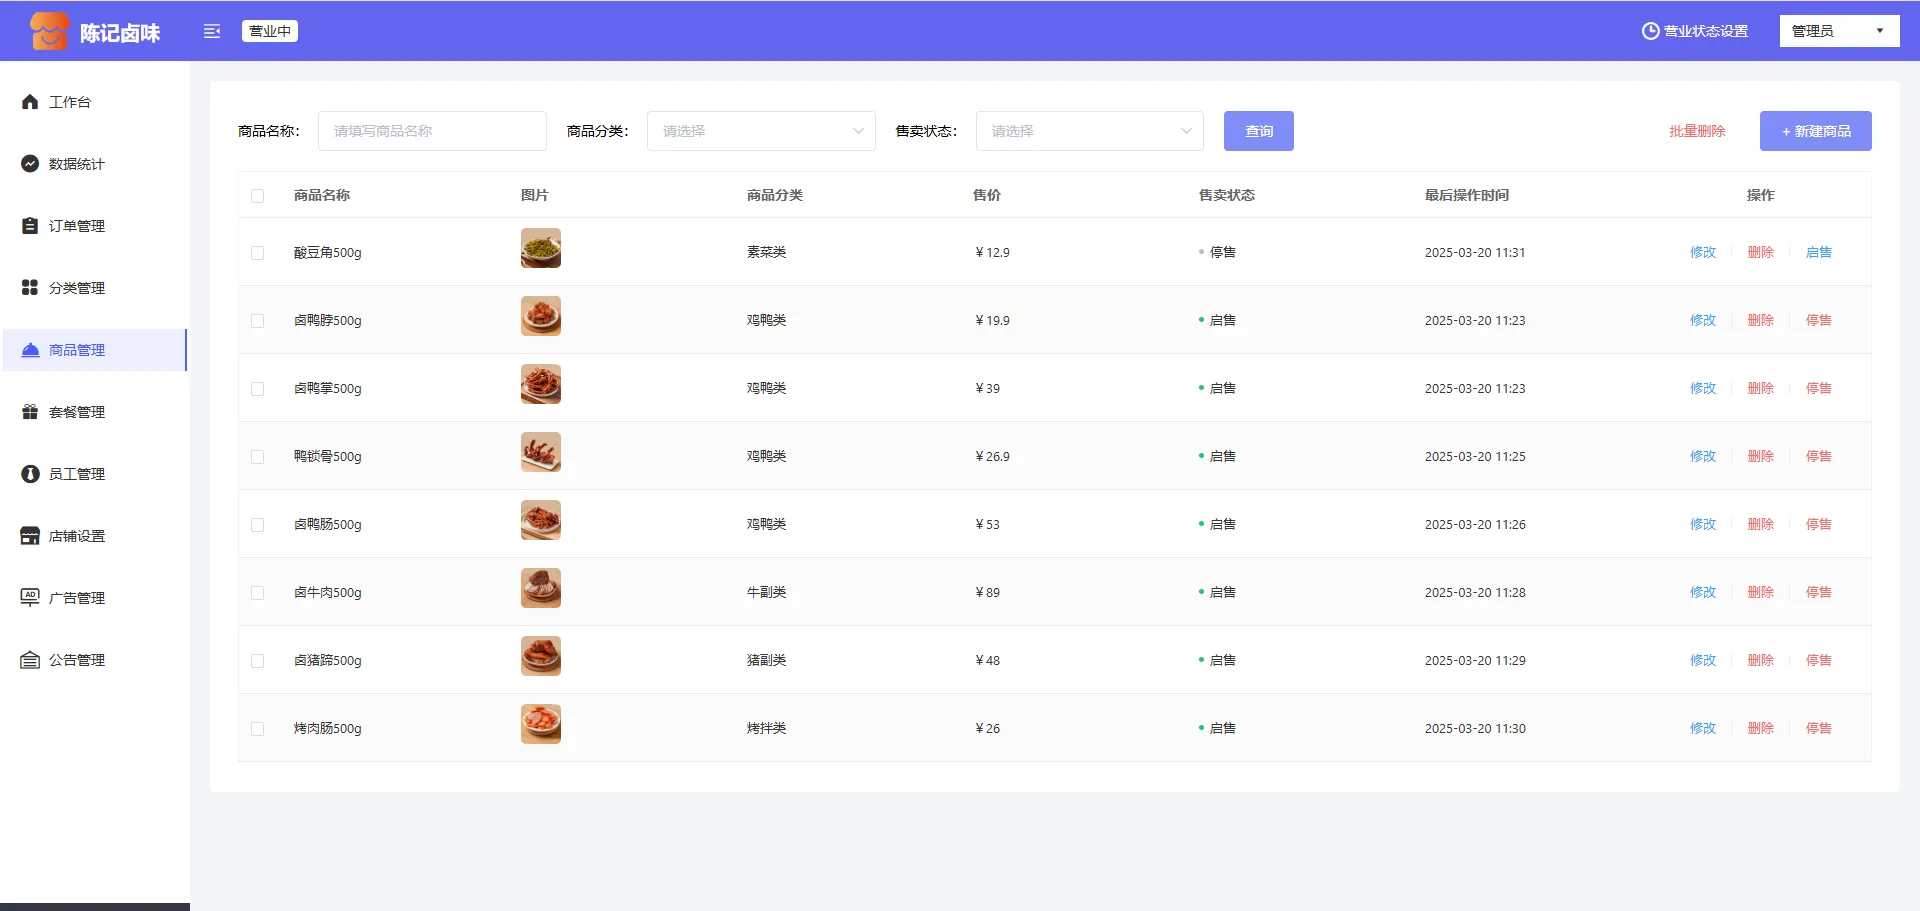The width and height of the screenshot is (1920, 911).
Task: Open 数据统计 chart icon in sidebar
Action: 30,164
